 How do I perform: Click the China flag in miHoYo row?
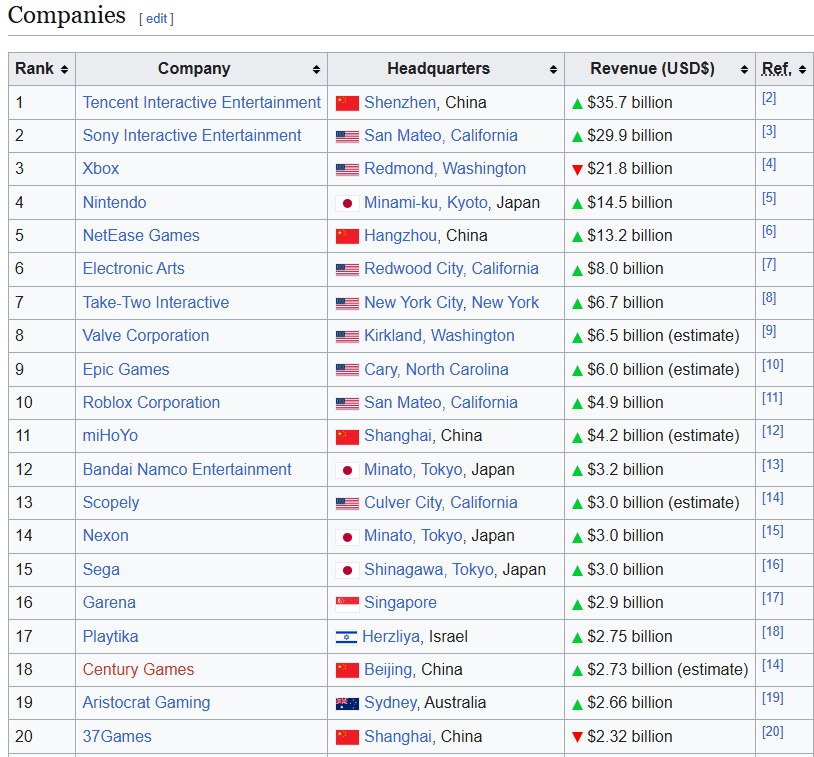click(x=347, y=437)
